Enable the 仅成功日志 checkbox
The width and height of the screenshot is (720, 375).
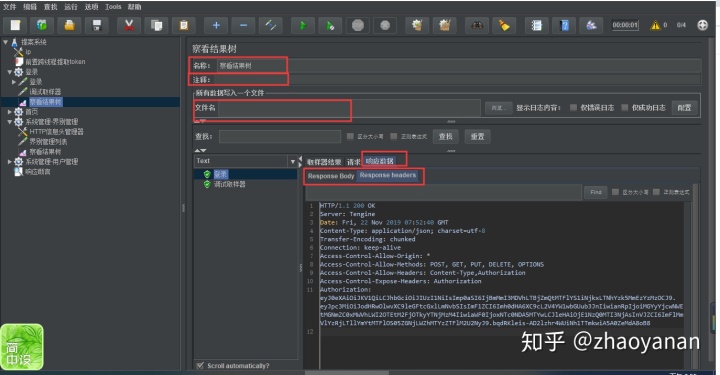pyautogui.click(x=624, y=107)
